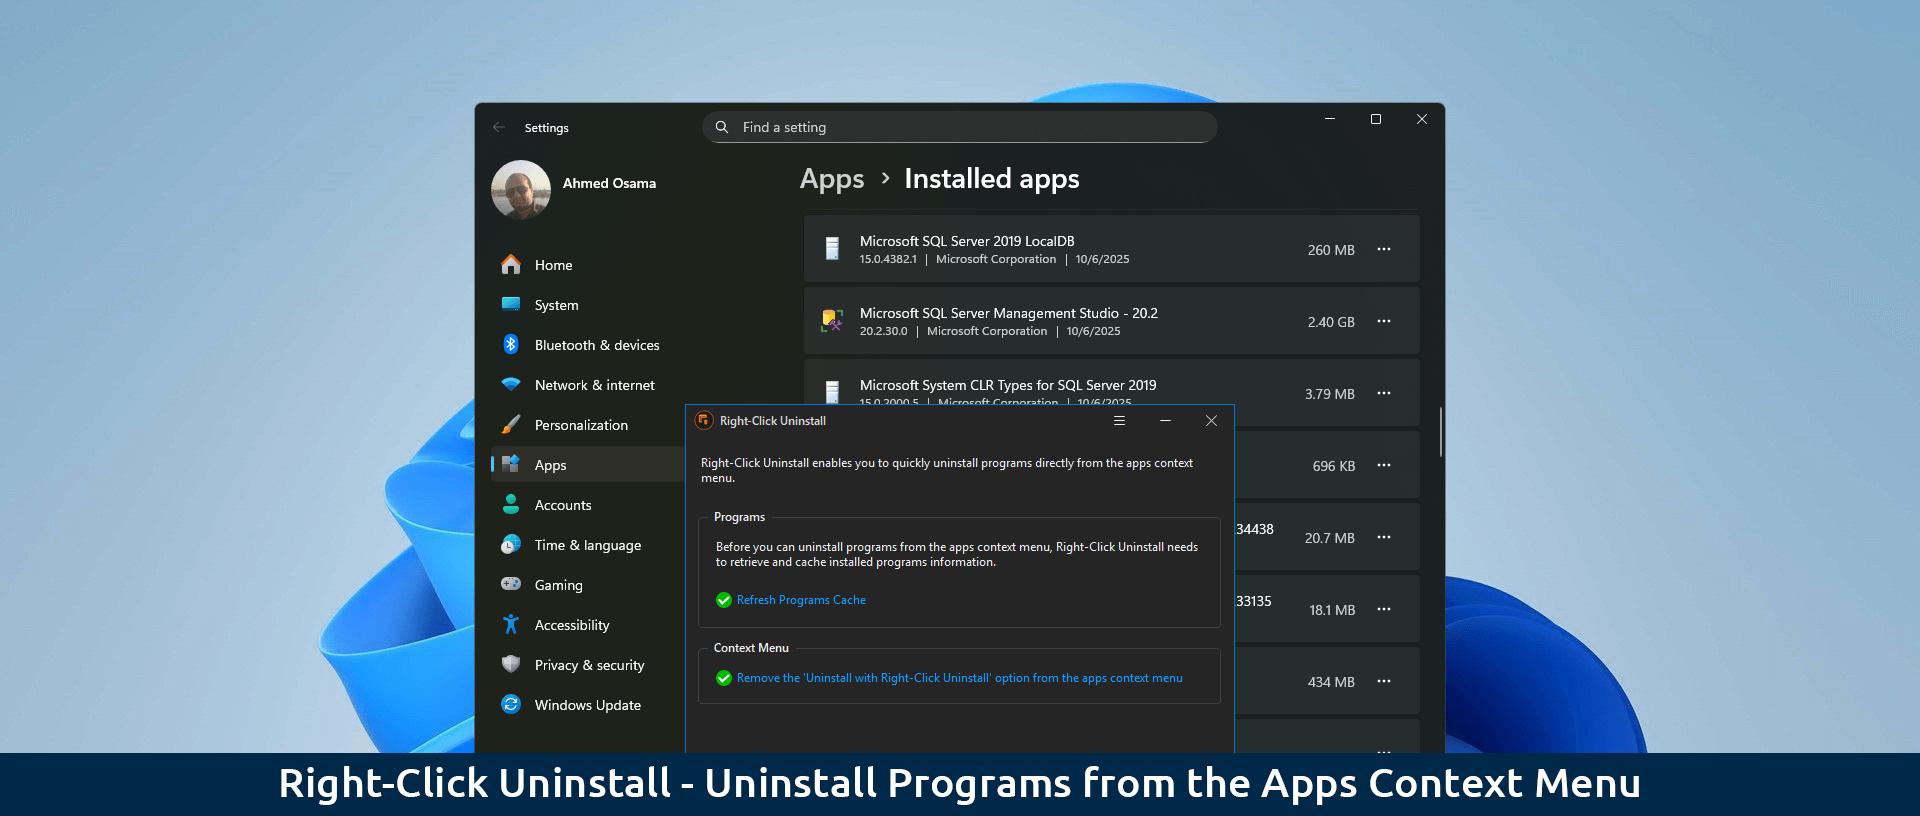
Task: Click Remove the 'Uninstall with Right-Click Uninstall' option link
Action: click(x=959, y=678)
